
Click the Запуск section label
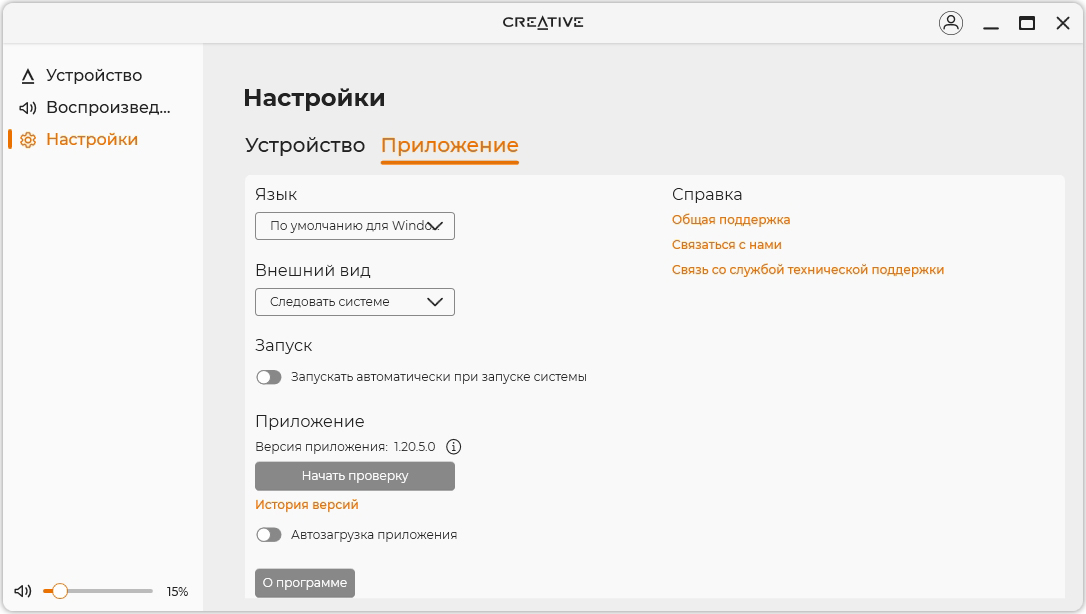283,345
